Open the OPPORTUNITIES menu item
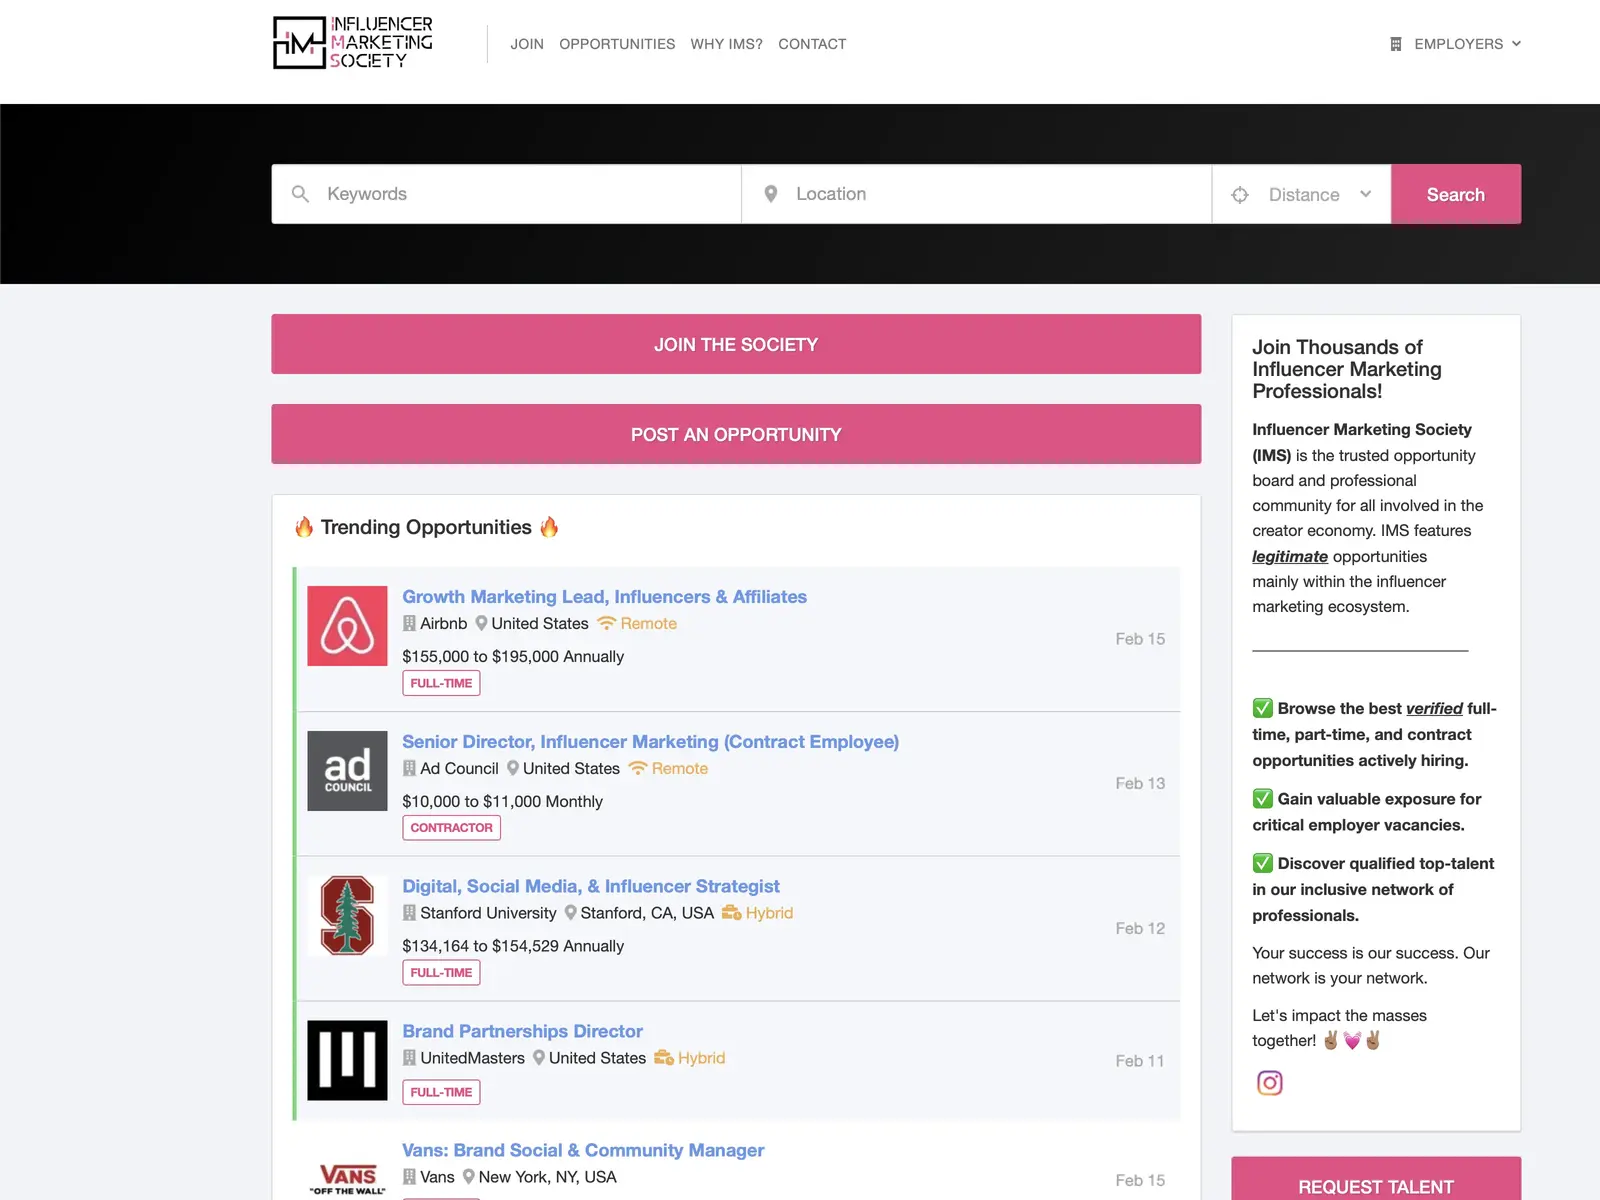1600x1200 pixels. click(x=617, y=44)
